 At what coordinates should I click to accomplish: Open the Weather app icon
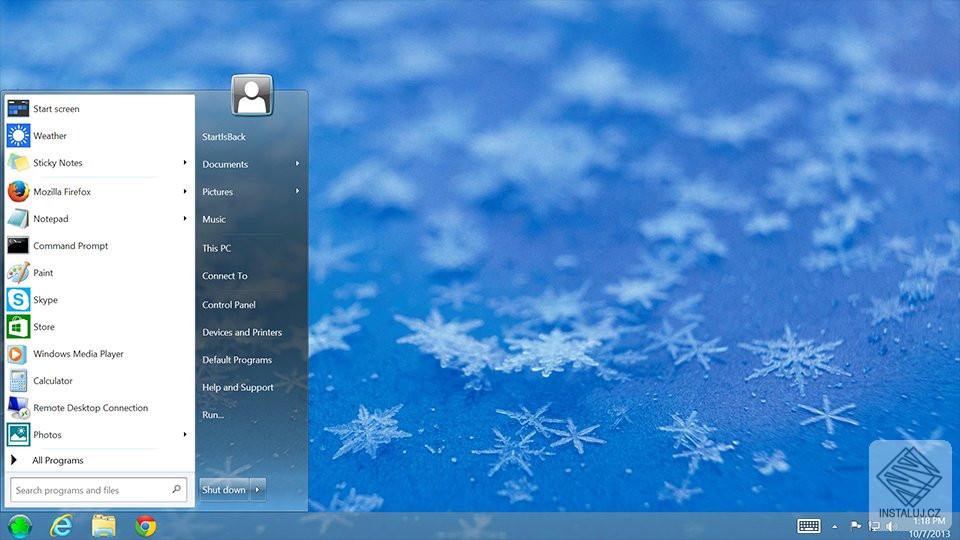(x=18, y=135)
